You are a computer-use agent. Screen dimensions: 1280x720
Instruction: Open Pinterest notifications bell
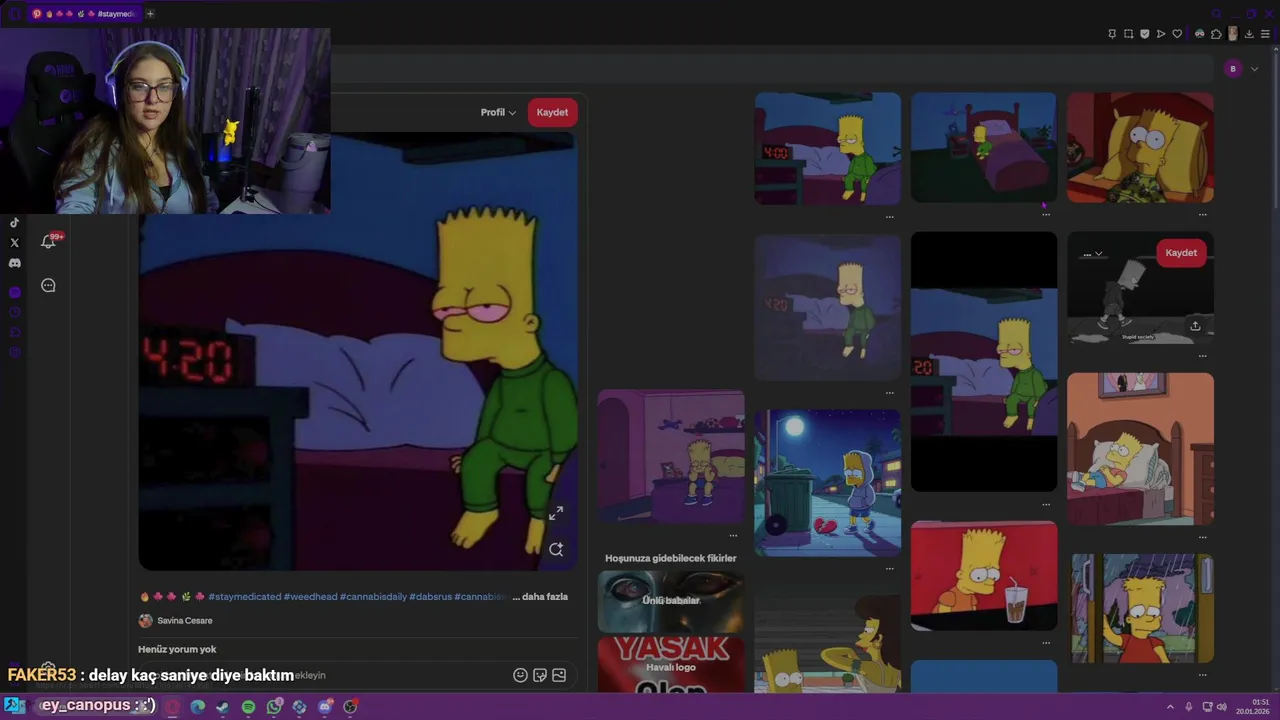pos(48,242)
